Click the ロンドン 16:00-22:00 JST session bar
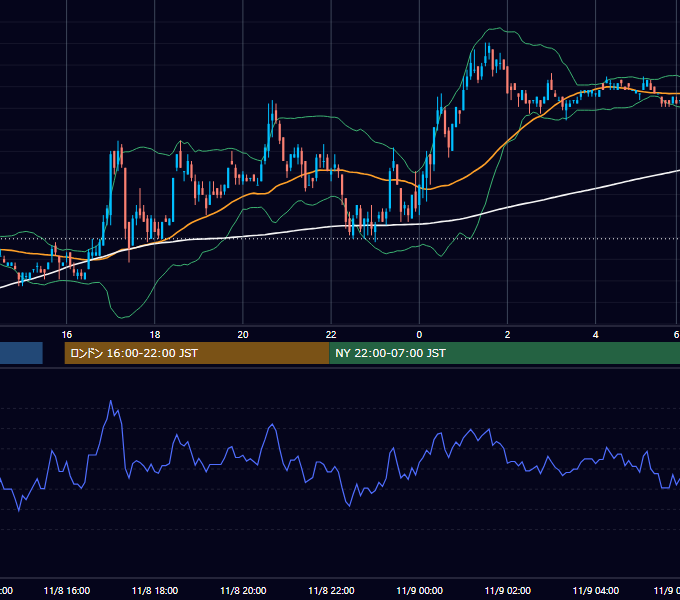 point(197,353)
